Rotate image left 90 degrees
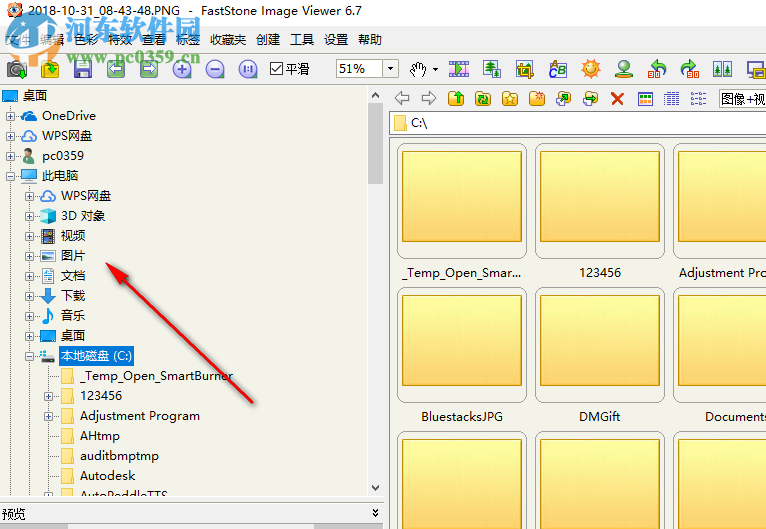Image resolution: width=766 pixels, height=529 pixels. (x=657, y=69)
